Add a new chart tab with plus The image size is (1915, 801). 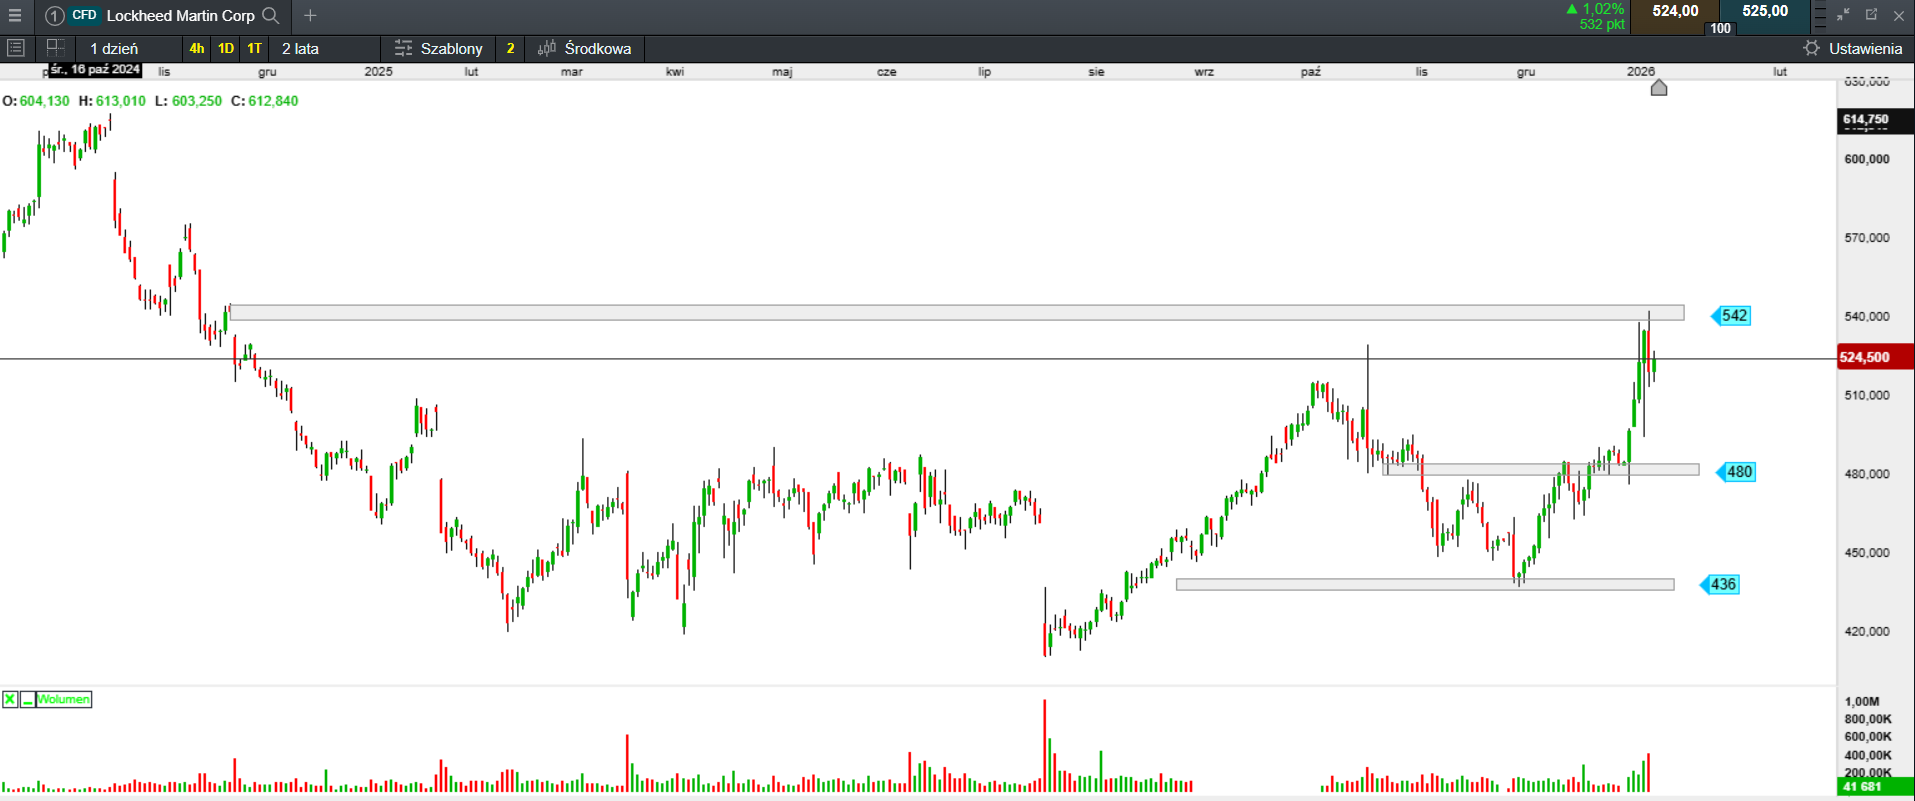point(310,15)
